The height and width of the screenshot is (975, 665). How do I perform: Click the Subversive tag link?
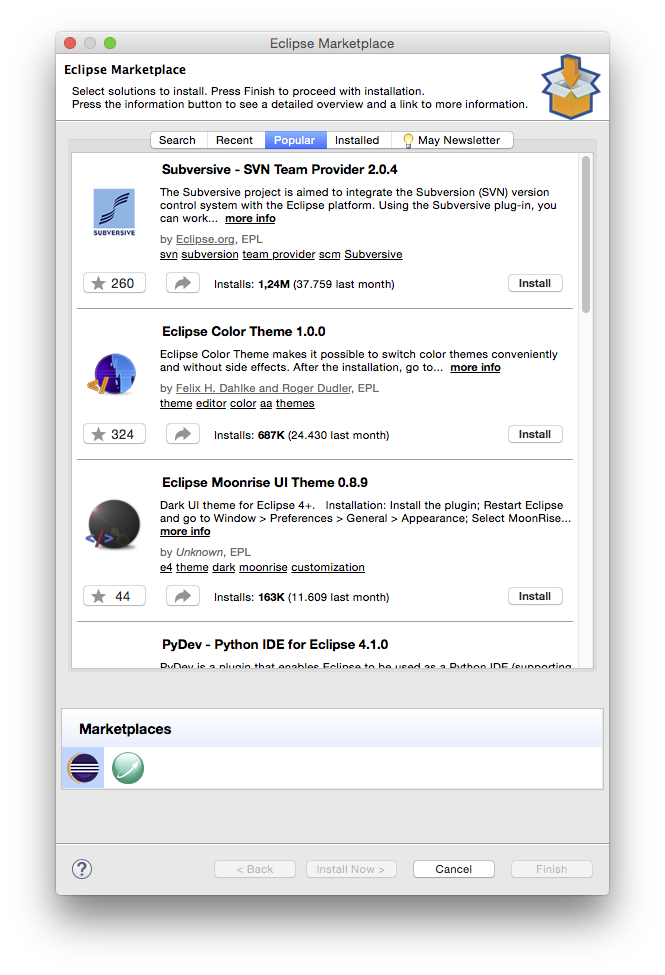pyautogui.click(x=373, y=254)
